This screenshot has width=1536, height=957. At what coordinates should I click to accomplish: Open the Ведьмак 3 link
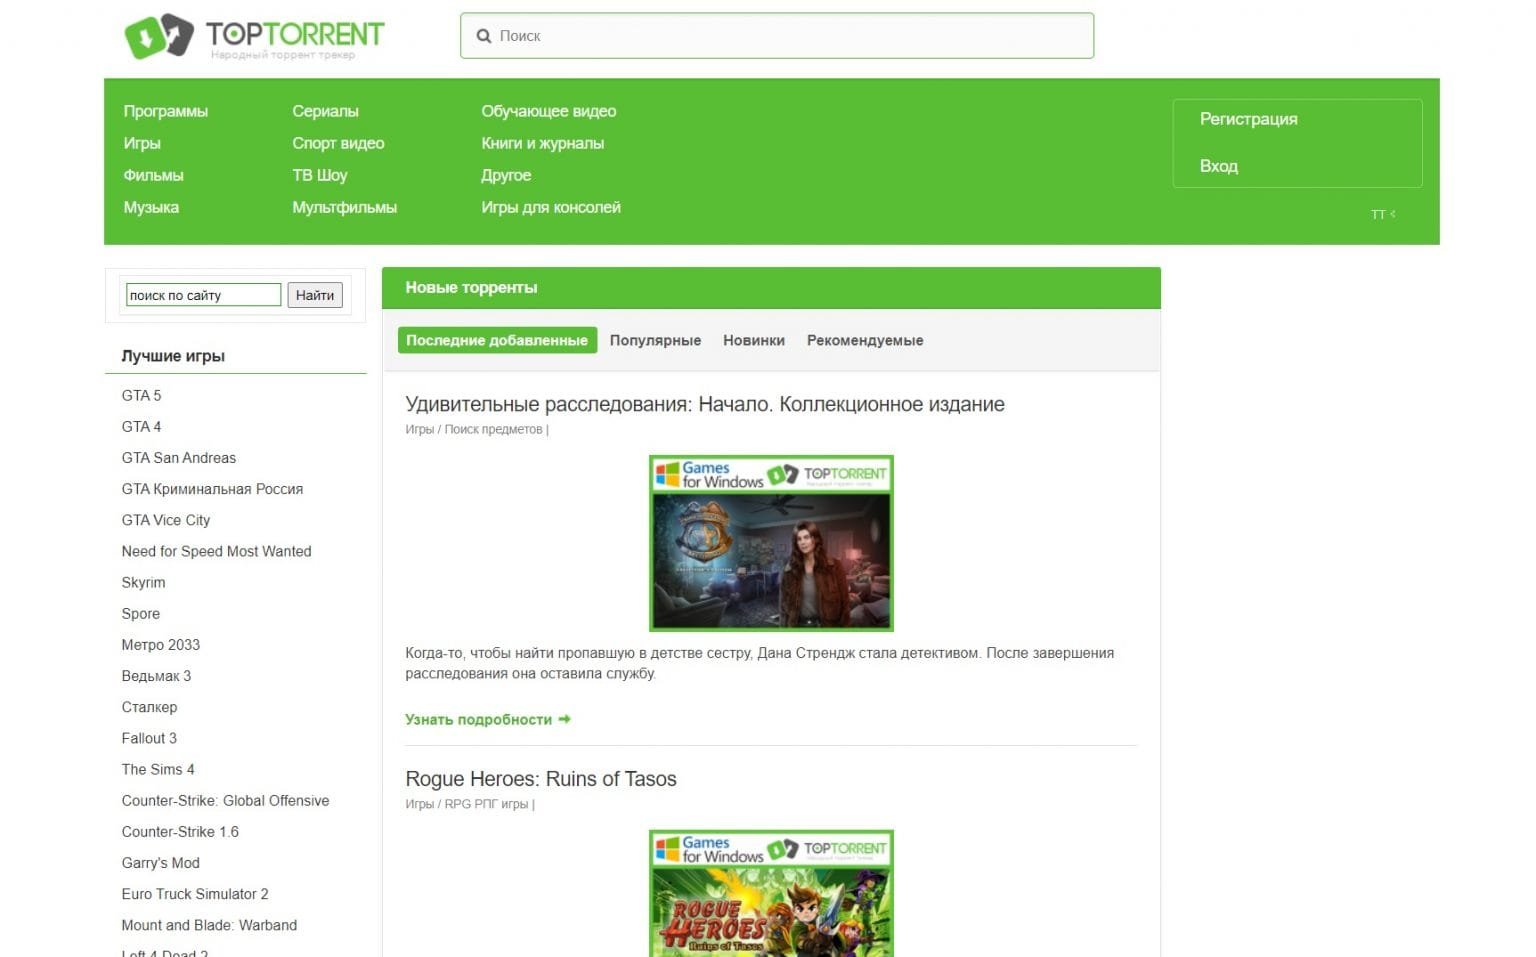pos(156,676)
